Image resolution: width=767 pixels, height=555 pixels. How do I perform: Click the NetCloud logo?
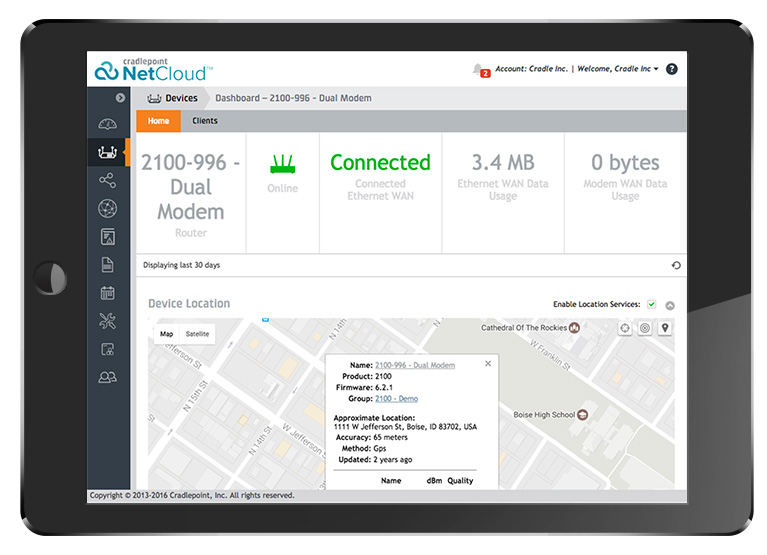coord(154,69)
